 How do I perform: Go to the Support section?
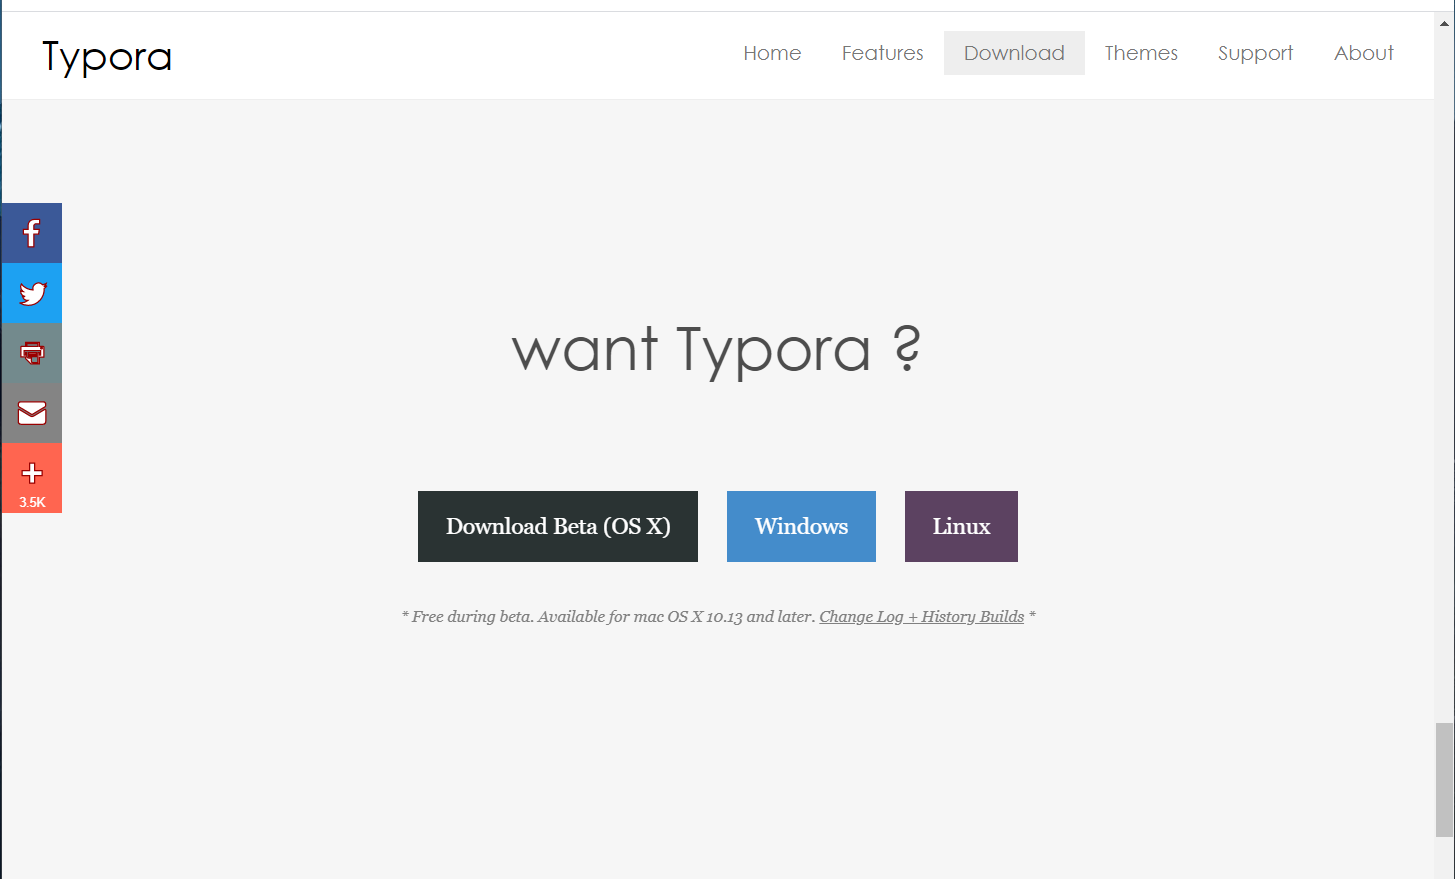[x=1254, y=53]
